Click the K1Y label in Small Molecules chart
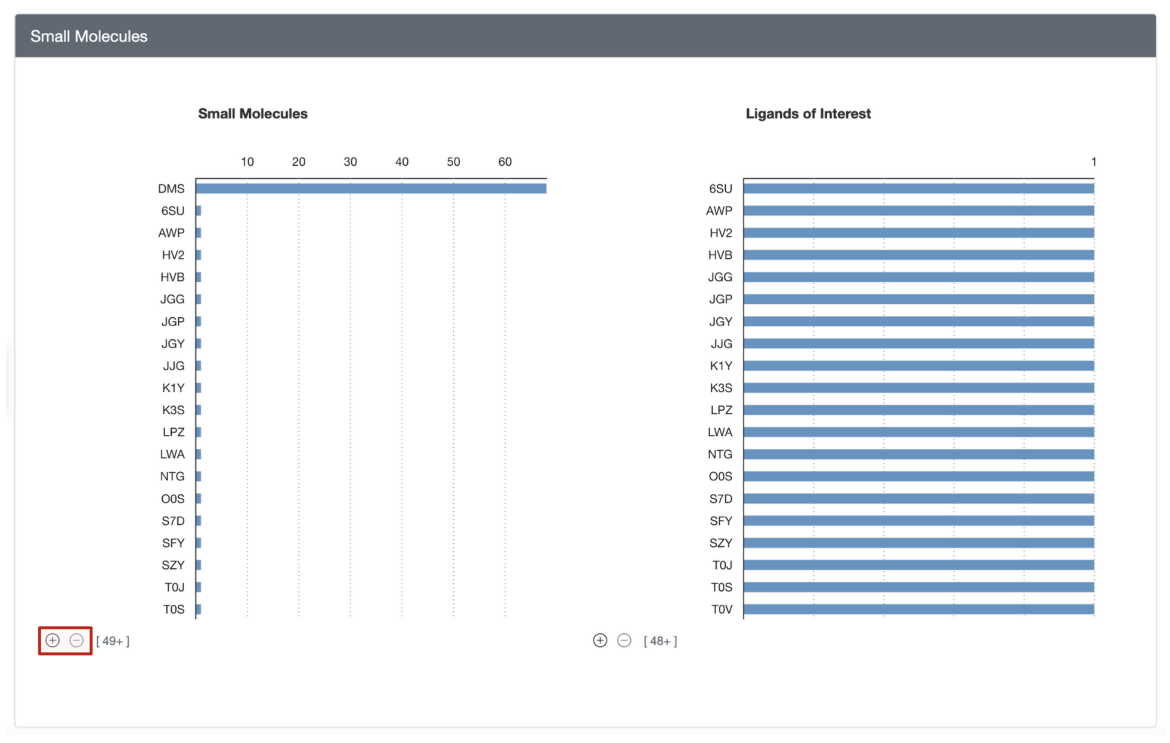Image resolution: width=1170 pixels, height=743 pixels. [174, 388]
